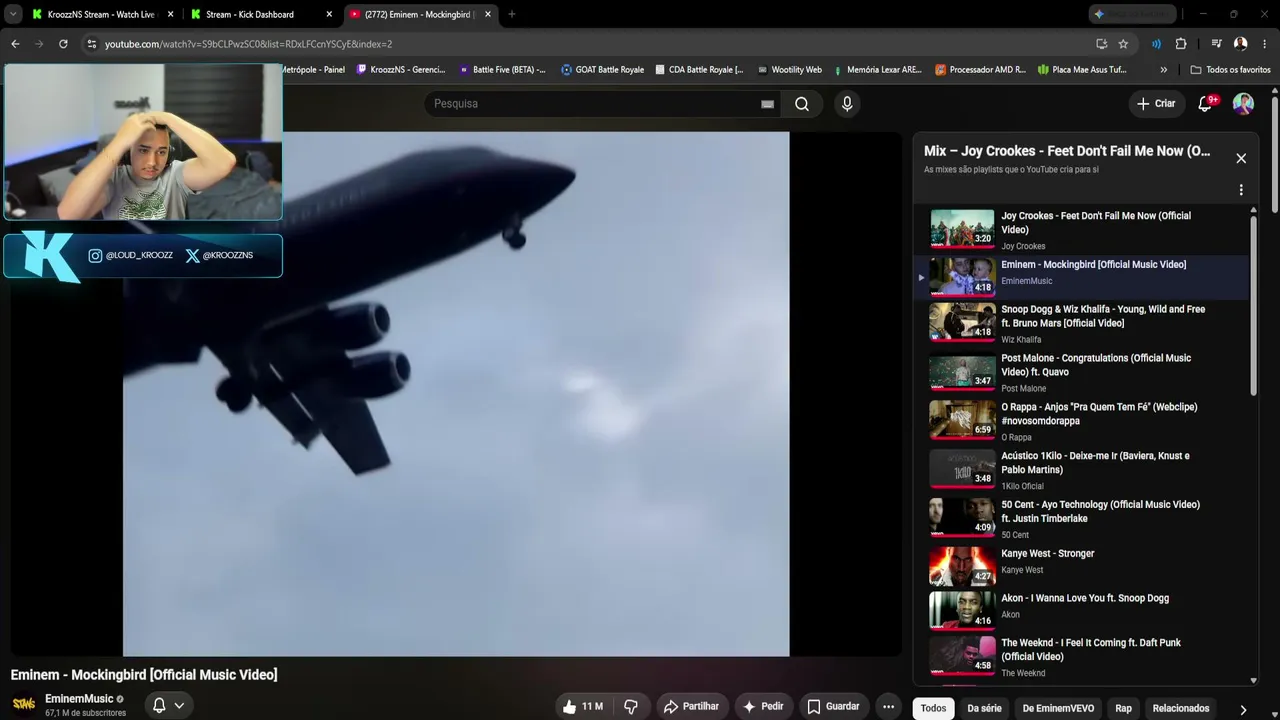Bookmark this page with the star icon

[x=1123, y=44]
